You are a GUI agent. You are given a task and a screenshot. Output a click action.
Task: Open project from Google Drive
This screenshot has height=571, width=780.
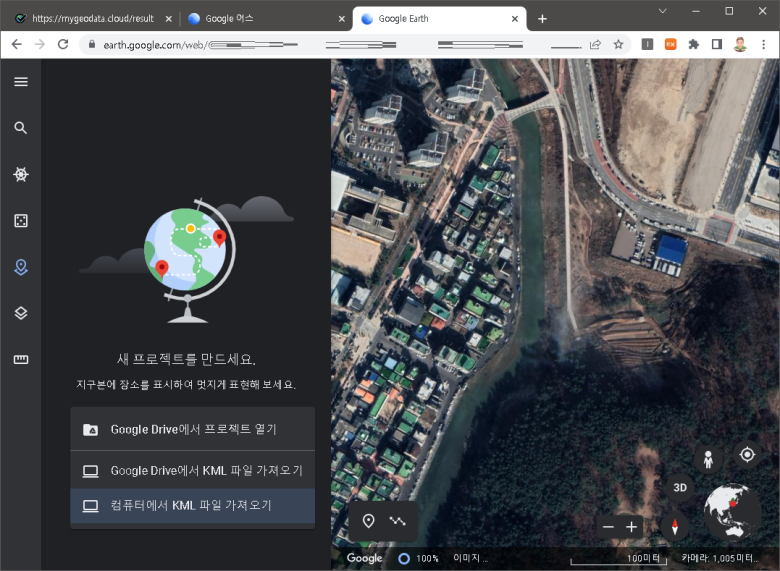point(193,429)
